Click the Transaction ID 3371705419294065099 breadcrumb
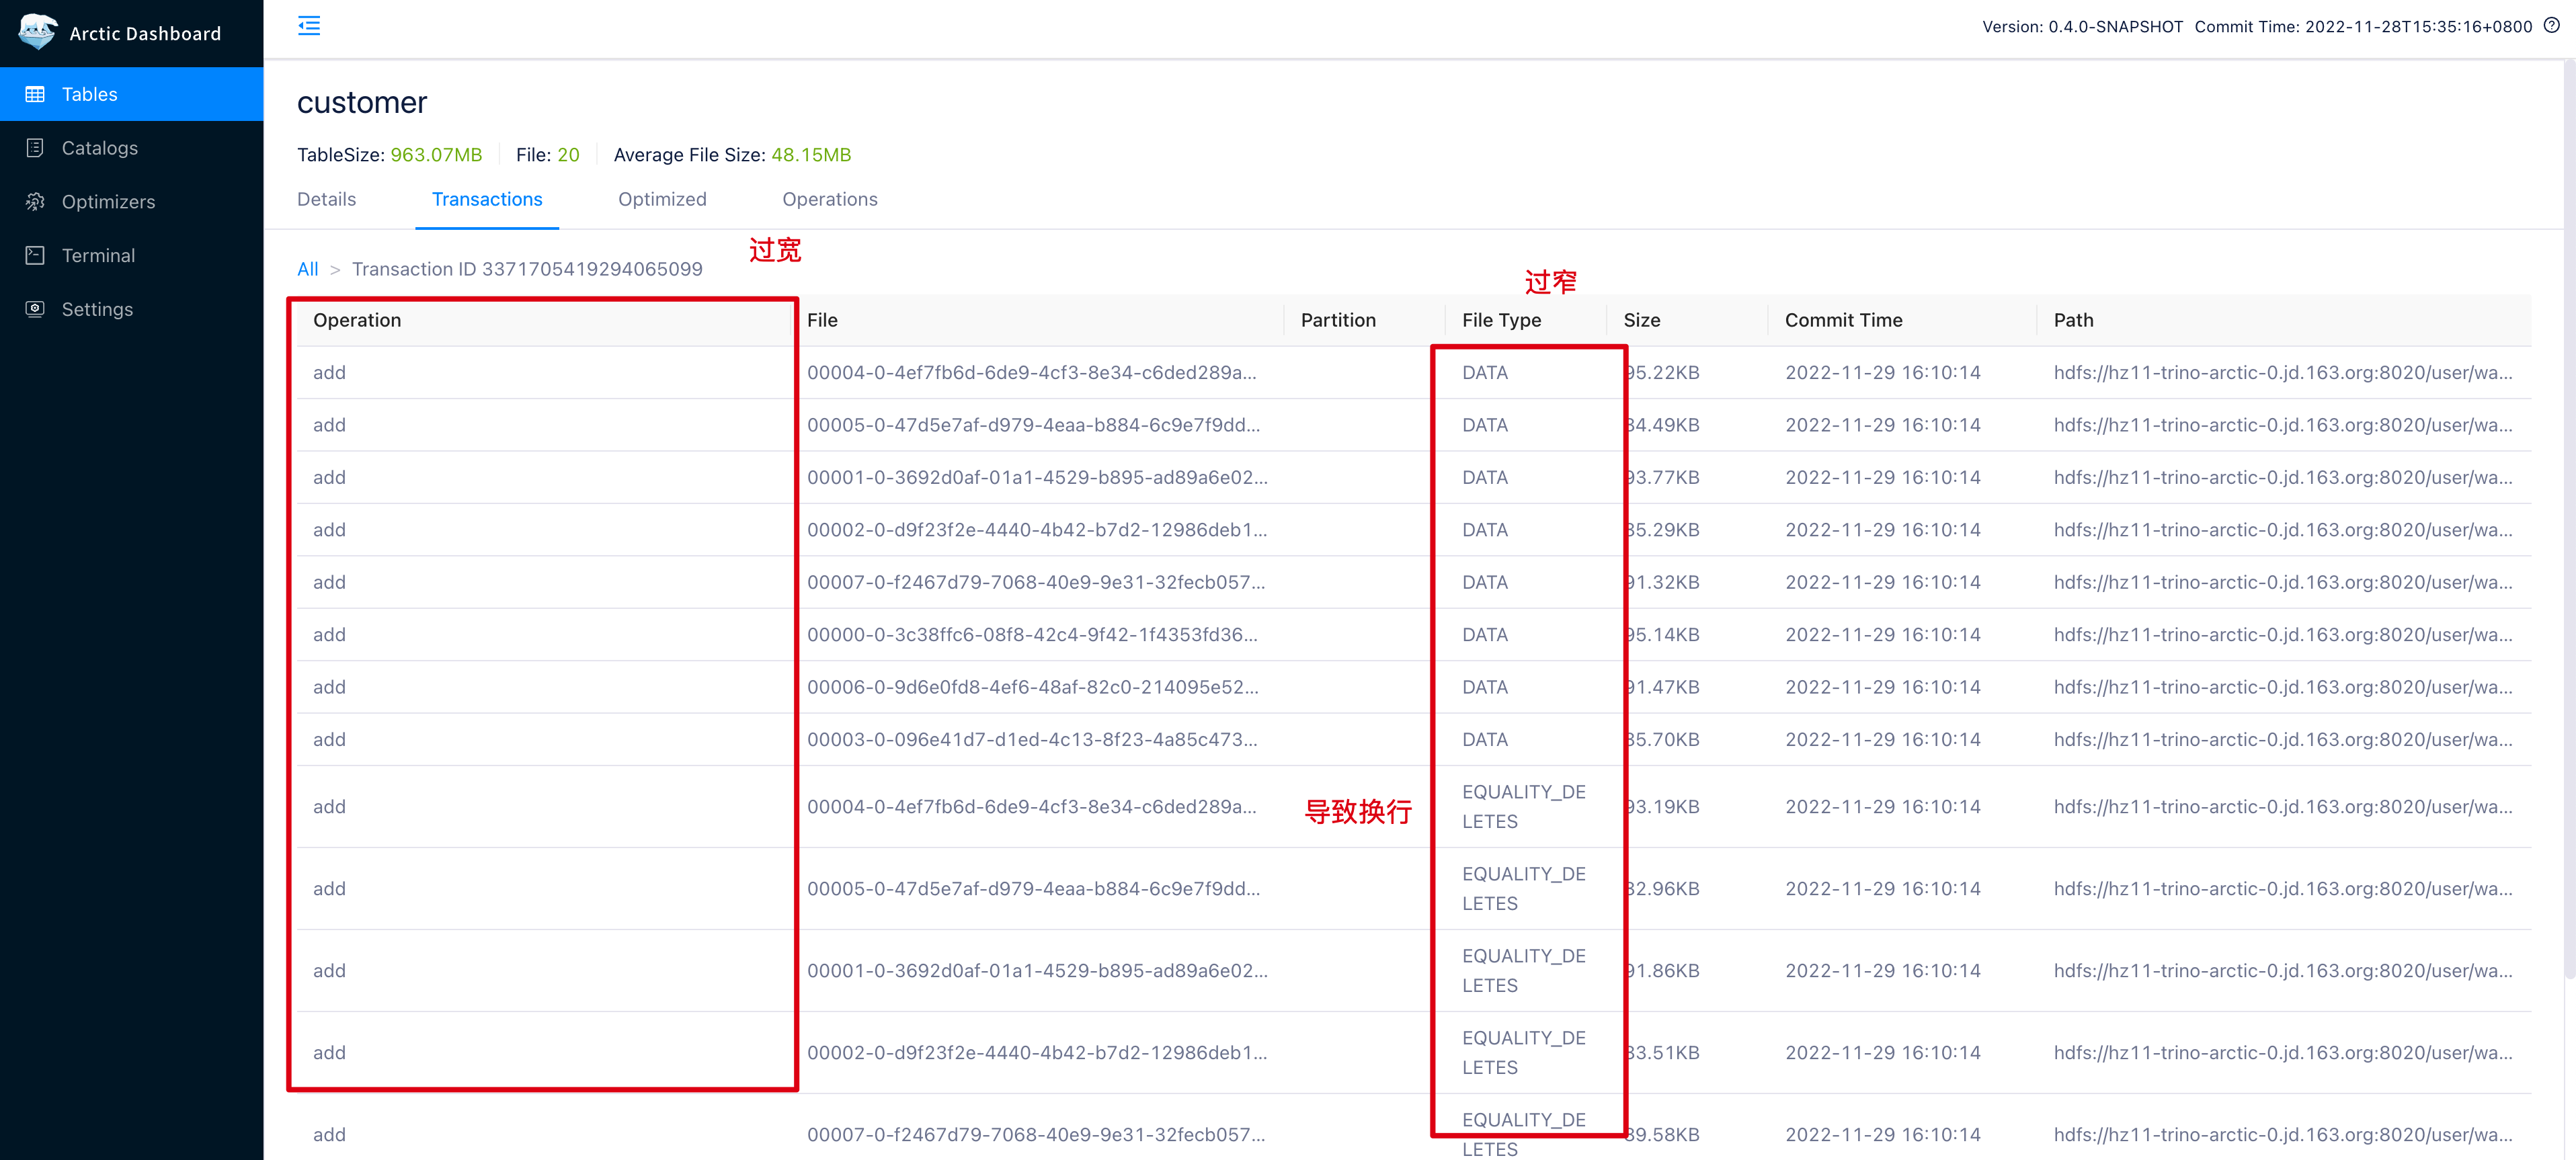Viewport: 2576px width, 1160px height. pos(528,268)
